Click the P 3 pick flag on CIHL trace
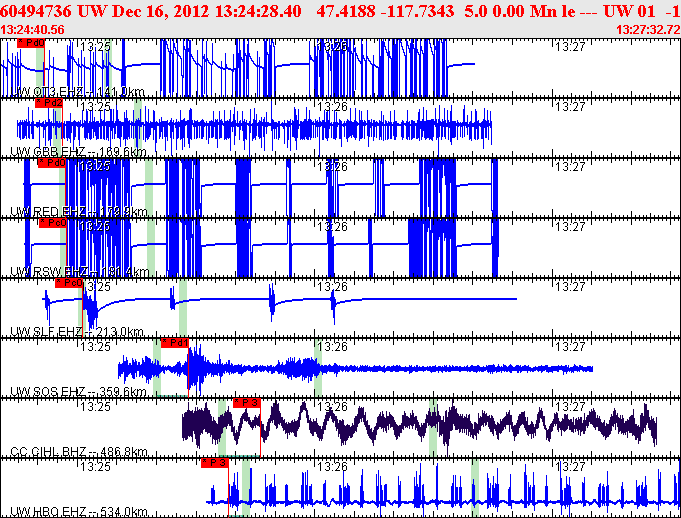This screenshot has width=681, height=518. [246, 403]
